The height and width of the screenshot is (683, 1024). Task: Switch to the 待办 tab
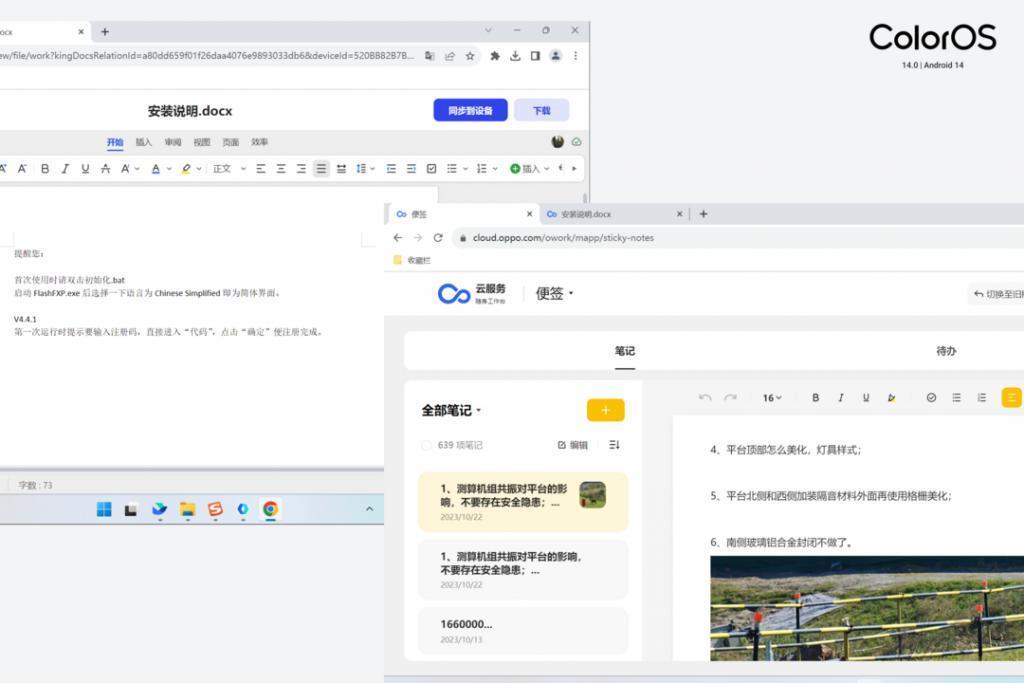tap(946, 351)
